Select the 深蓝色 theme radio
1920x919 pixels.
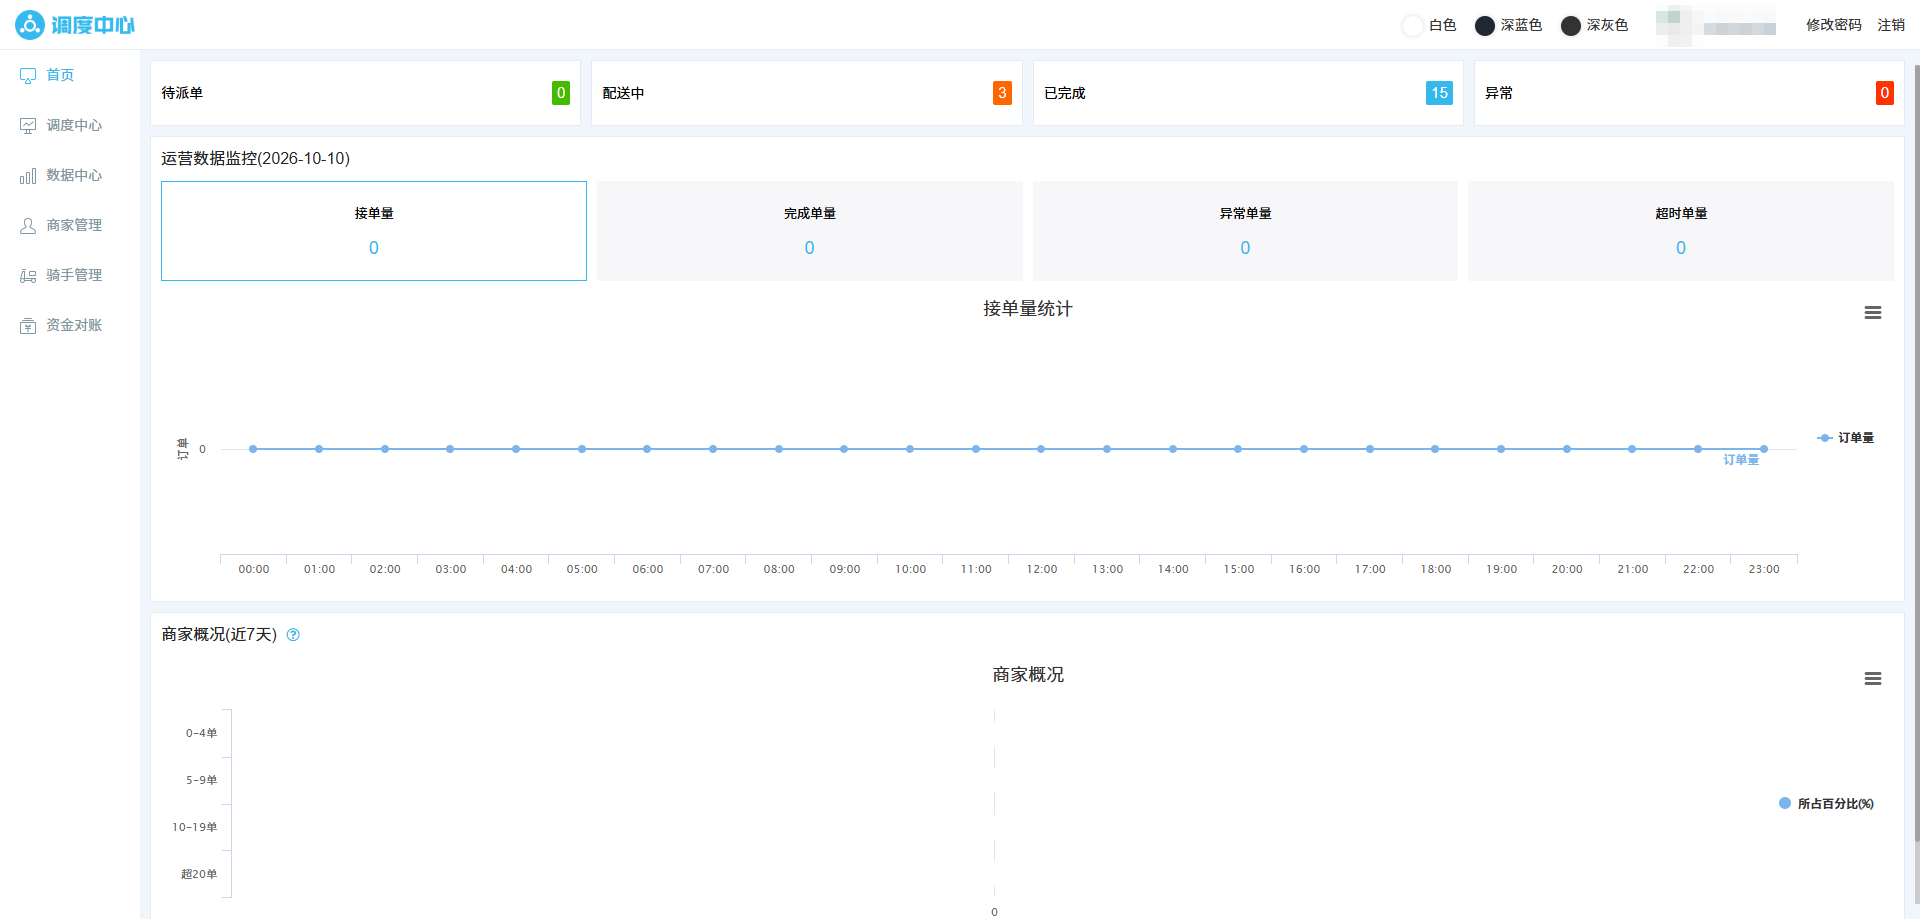[x=1485, y=26]
